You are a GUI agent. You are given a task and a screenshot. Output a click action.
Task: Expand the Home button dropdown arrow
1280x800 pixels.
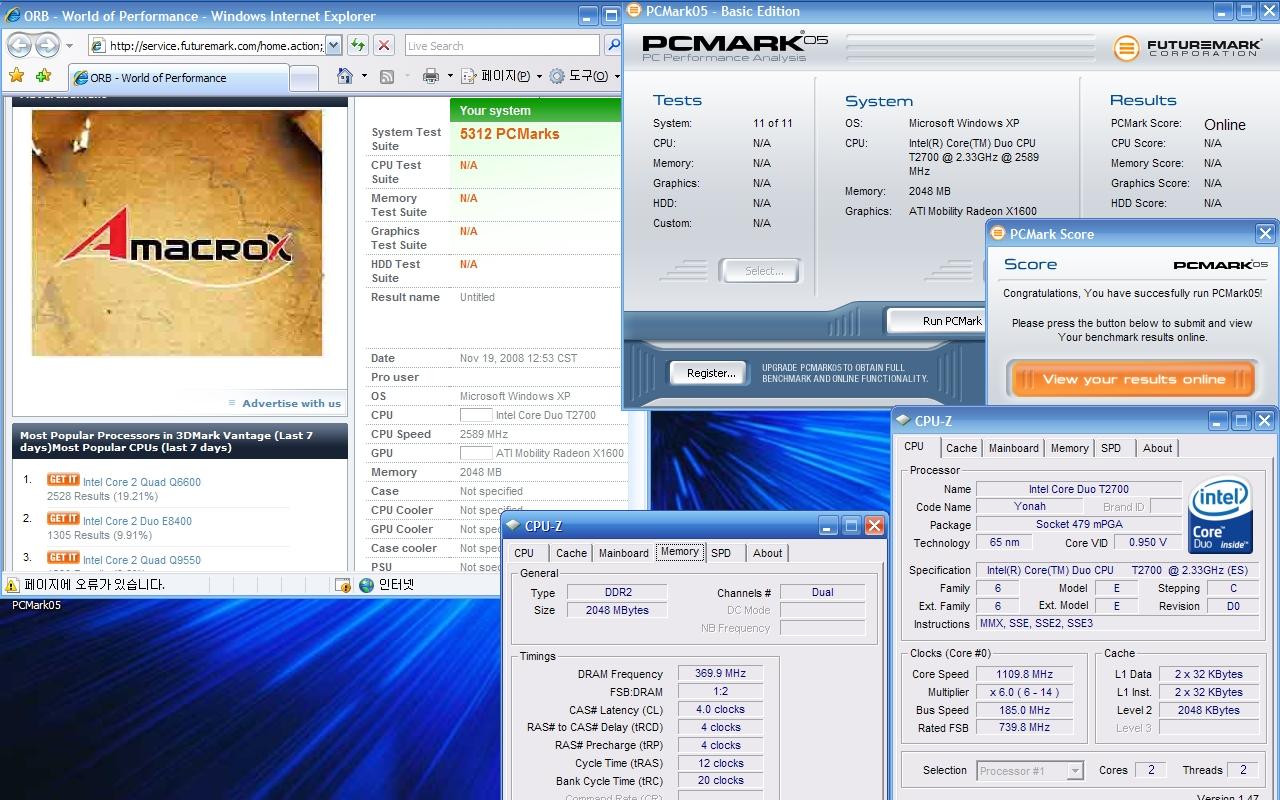pos(364,76)
